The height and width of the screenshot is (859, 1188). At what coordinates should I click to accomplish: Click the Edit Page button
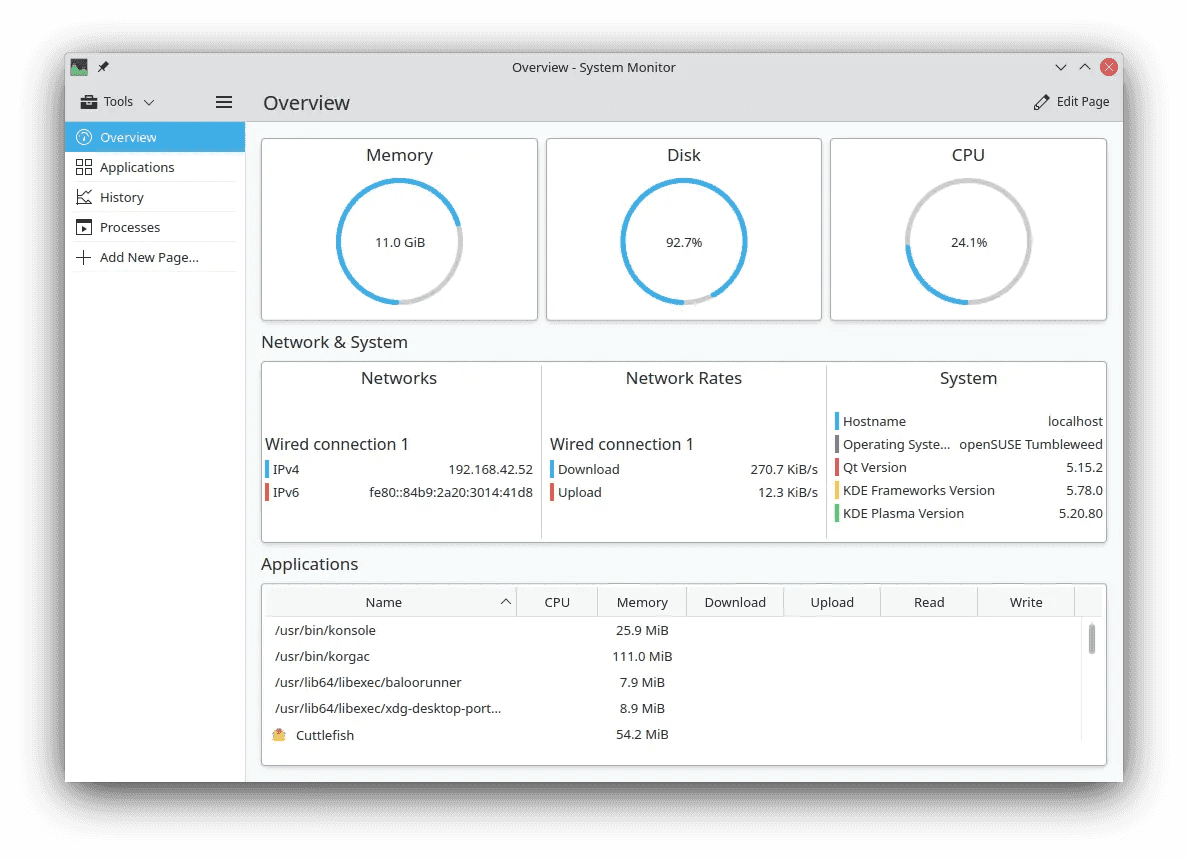pos(1072,101)
